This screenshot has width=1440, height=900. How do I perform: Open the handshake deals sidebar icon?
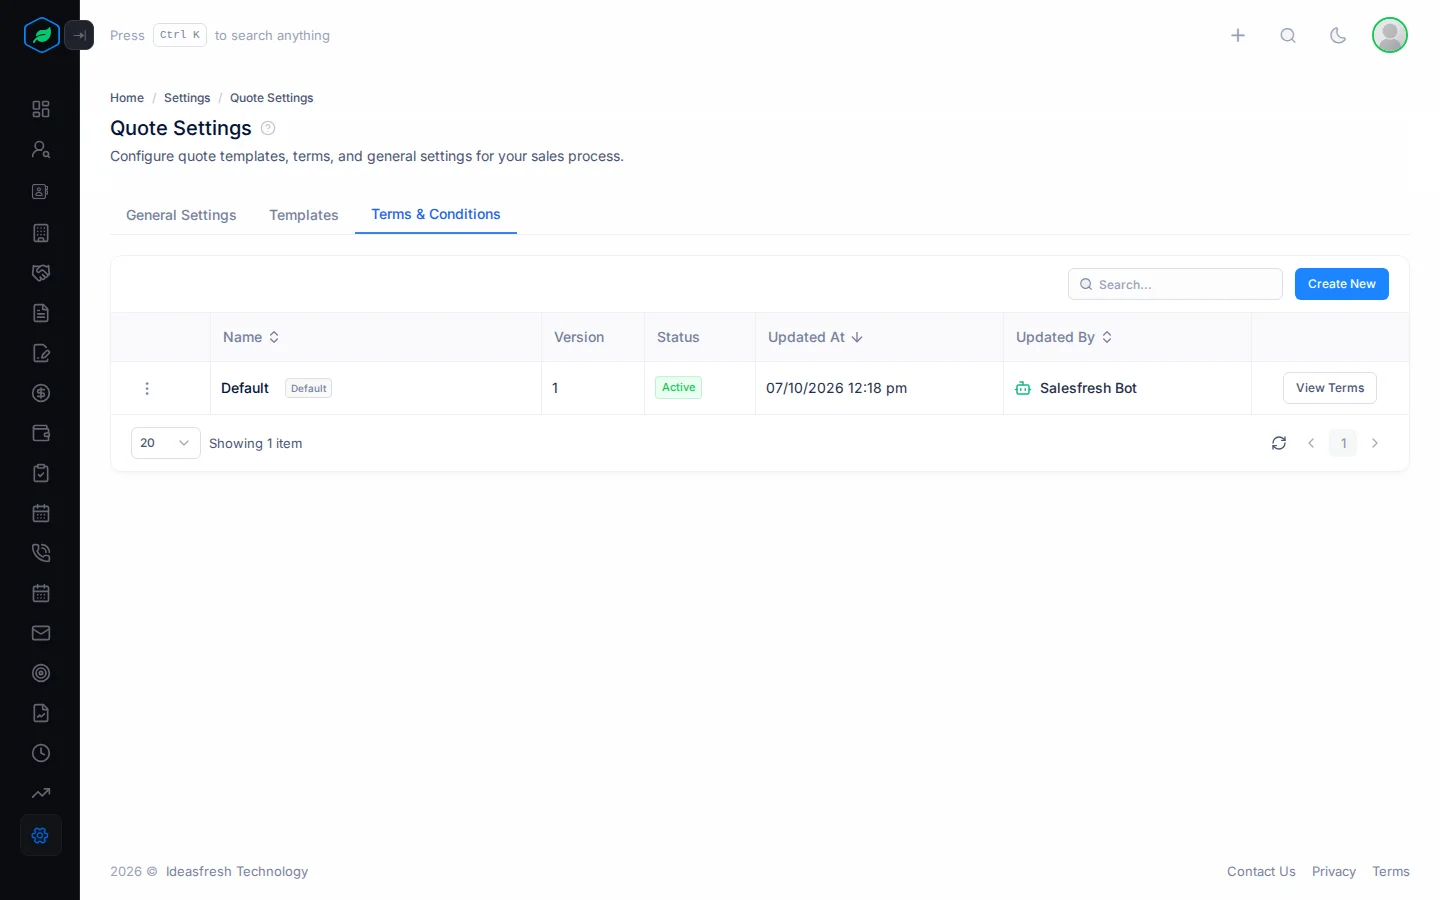tap(41, 273)
